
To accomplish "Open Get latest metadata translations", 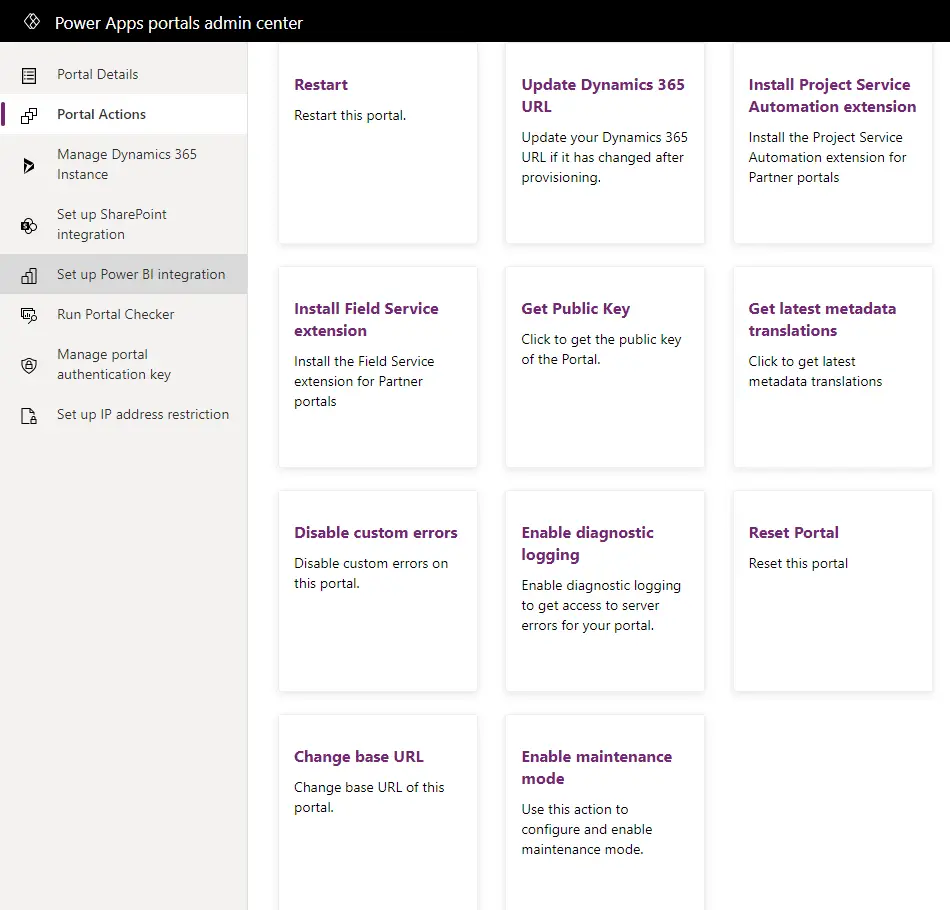I will coord(832,367).
